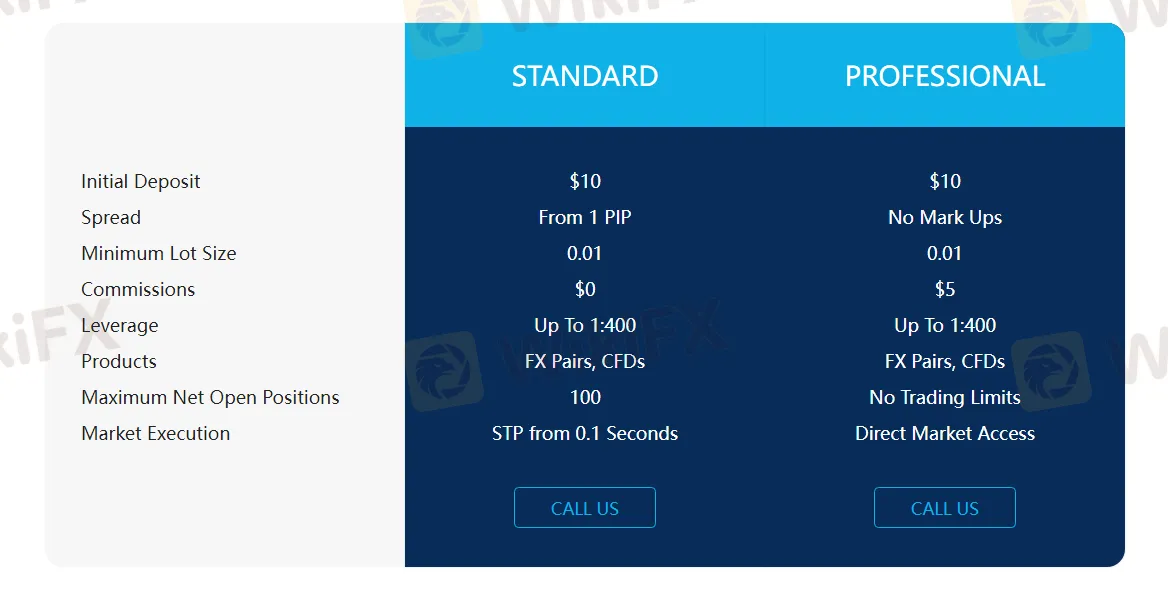Select No Trading Limits under PROFESSIONAL
The height and width of the screenshot is (599, 1168).
(944, 397)
